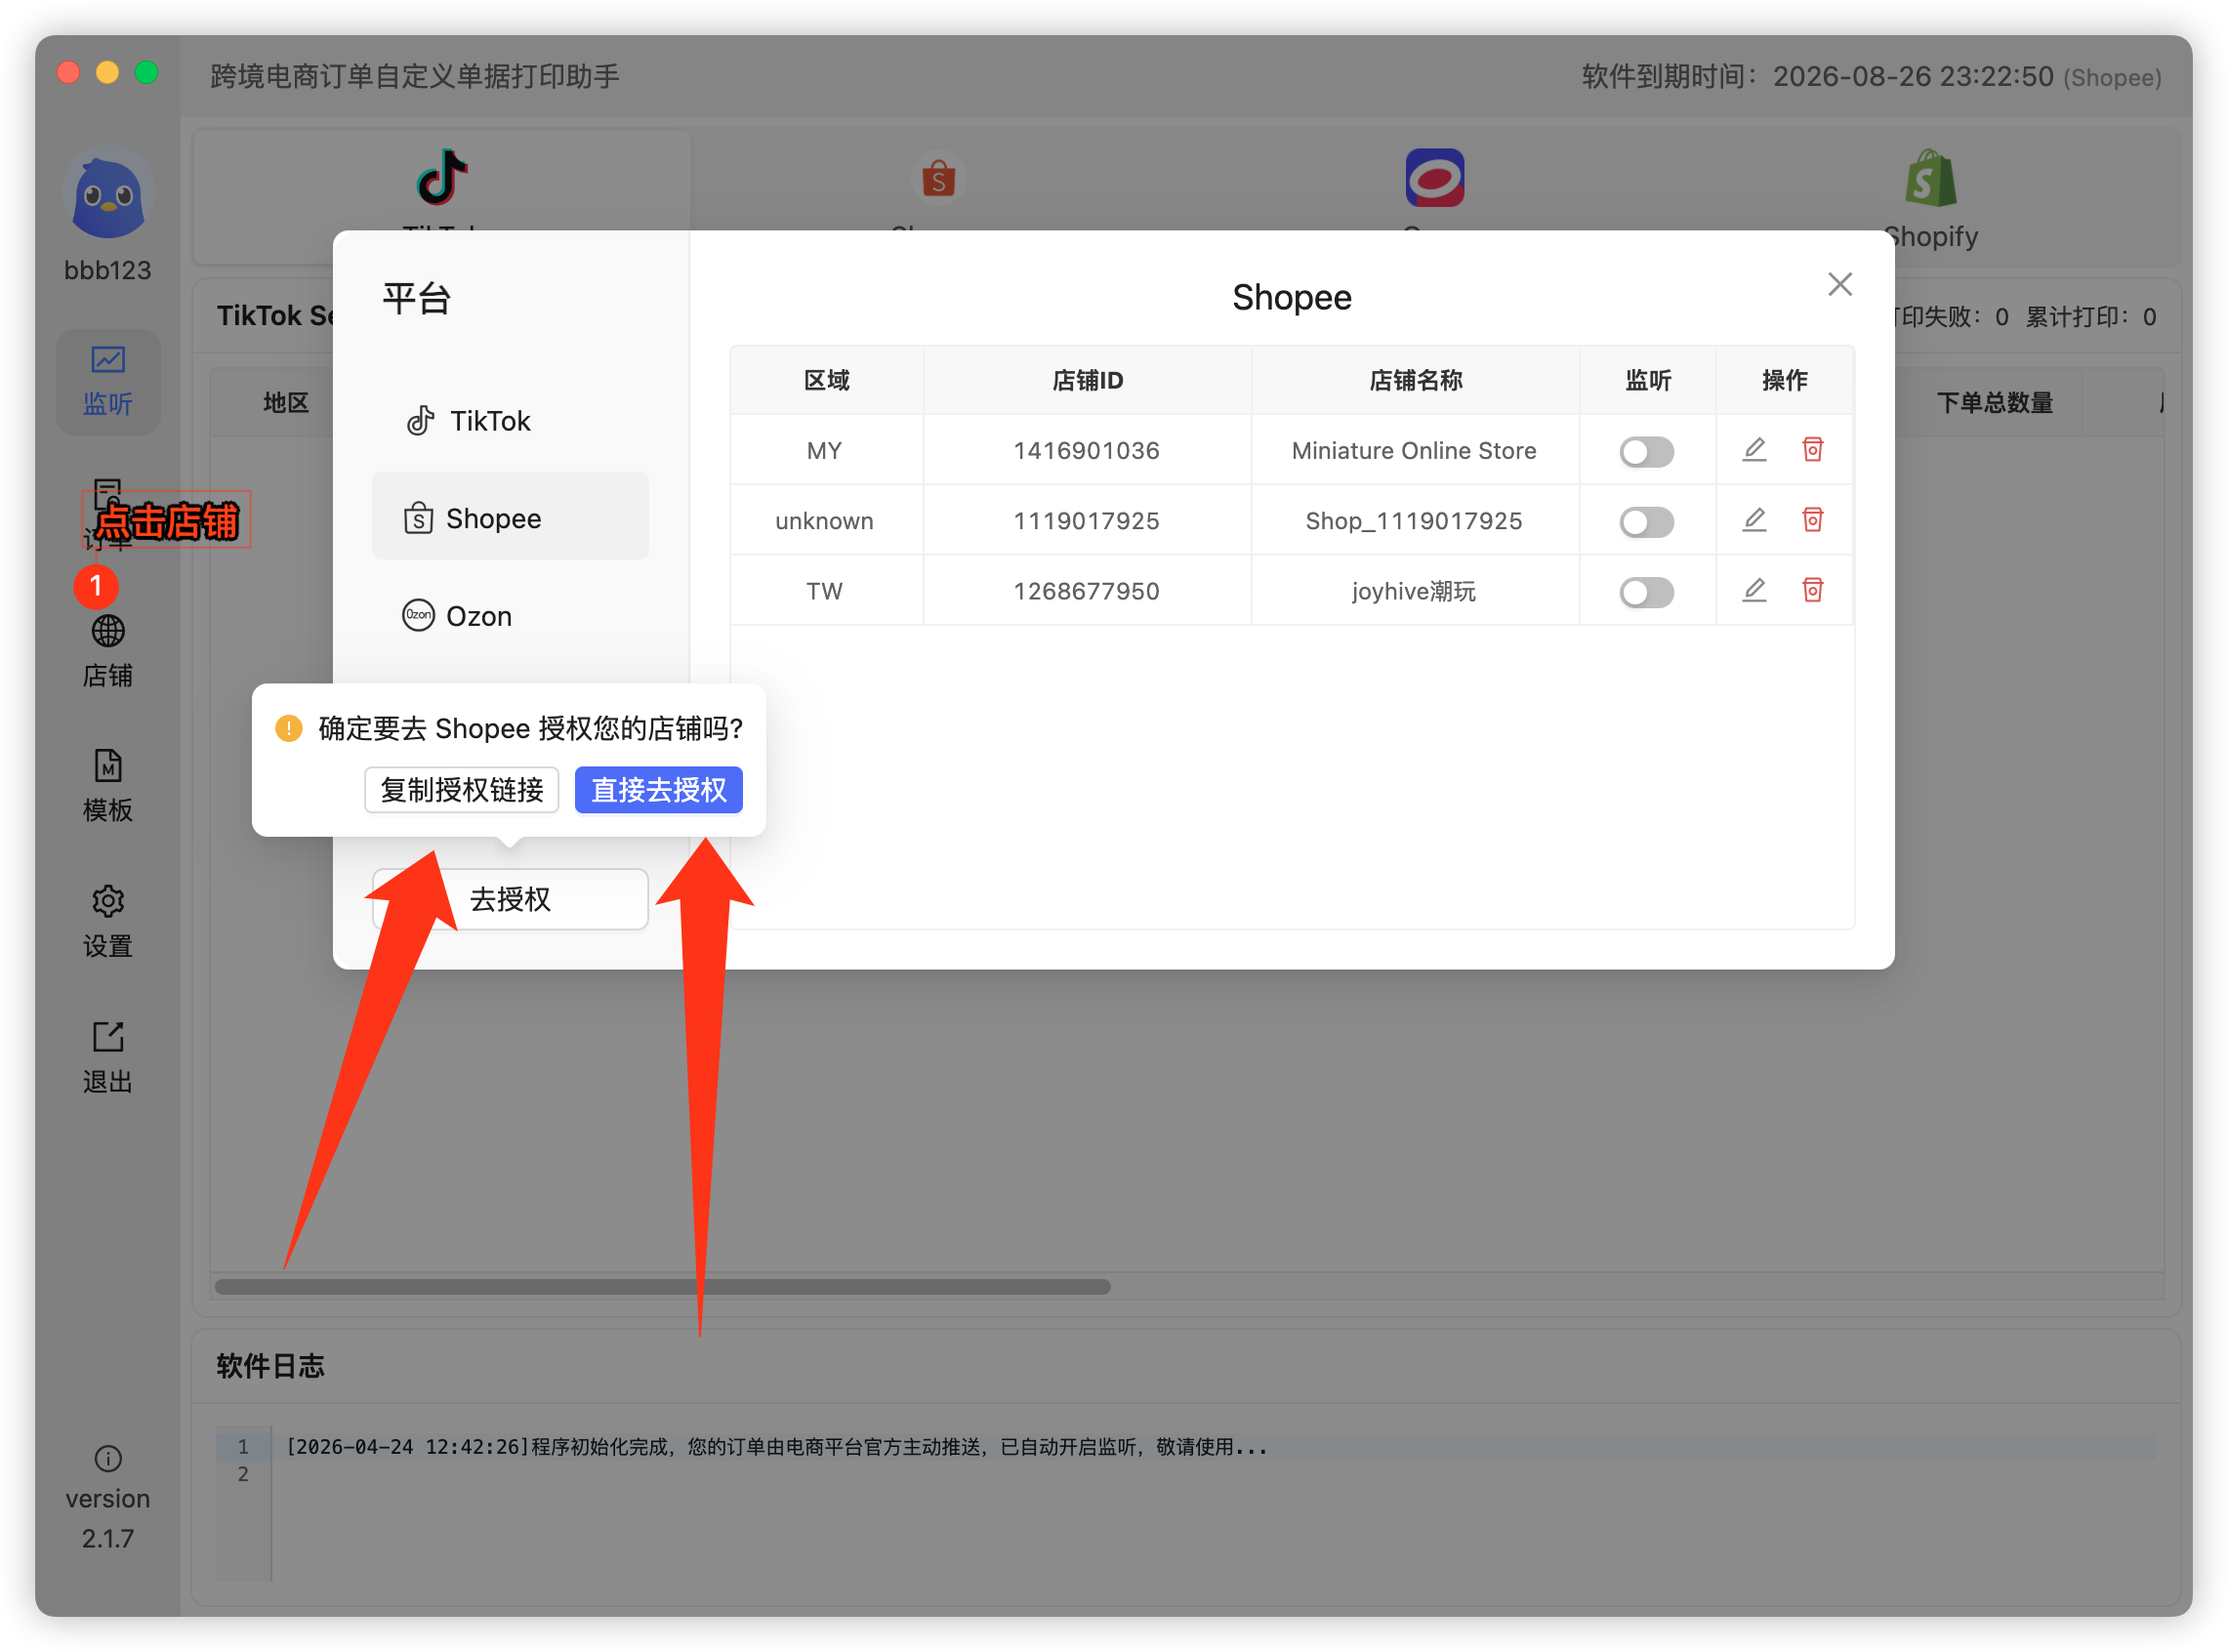2228x1652 pixels.
Task: Delete the joyhive潮玩 row
Action: (x=1812, y=590)
